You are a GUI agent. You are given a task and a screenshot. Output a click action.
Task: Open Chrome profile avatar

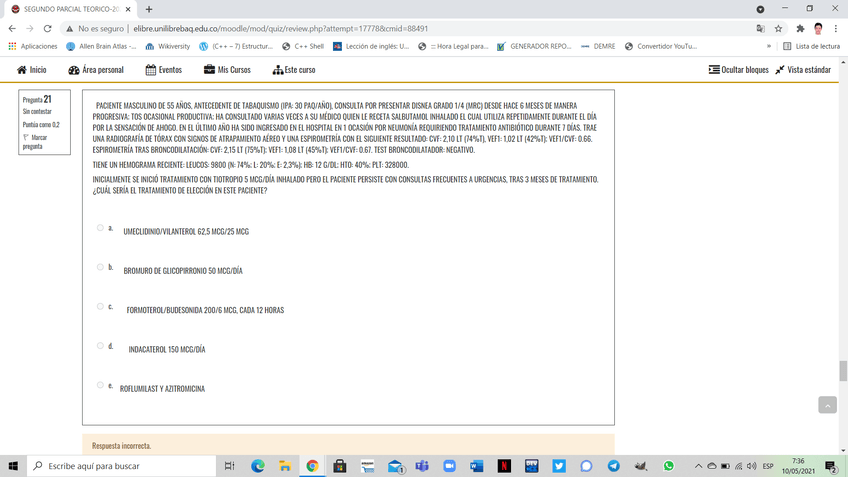pos(818,29)
